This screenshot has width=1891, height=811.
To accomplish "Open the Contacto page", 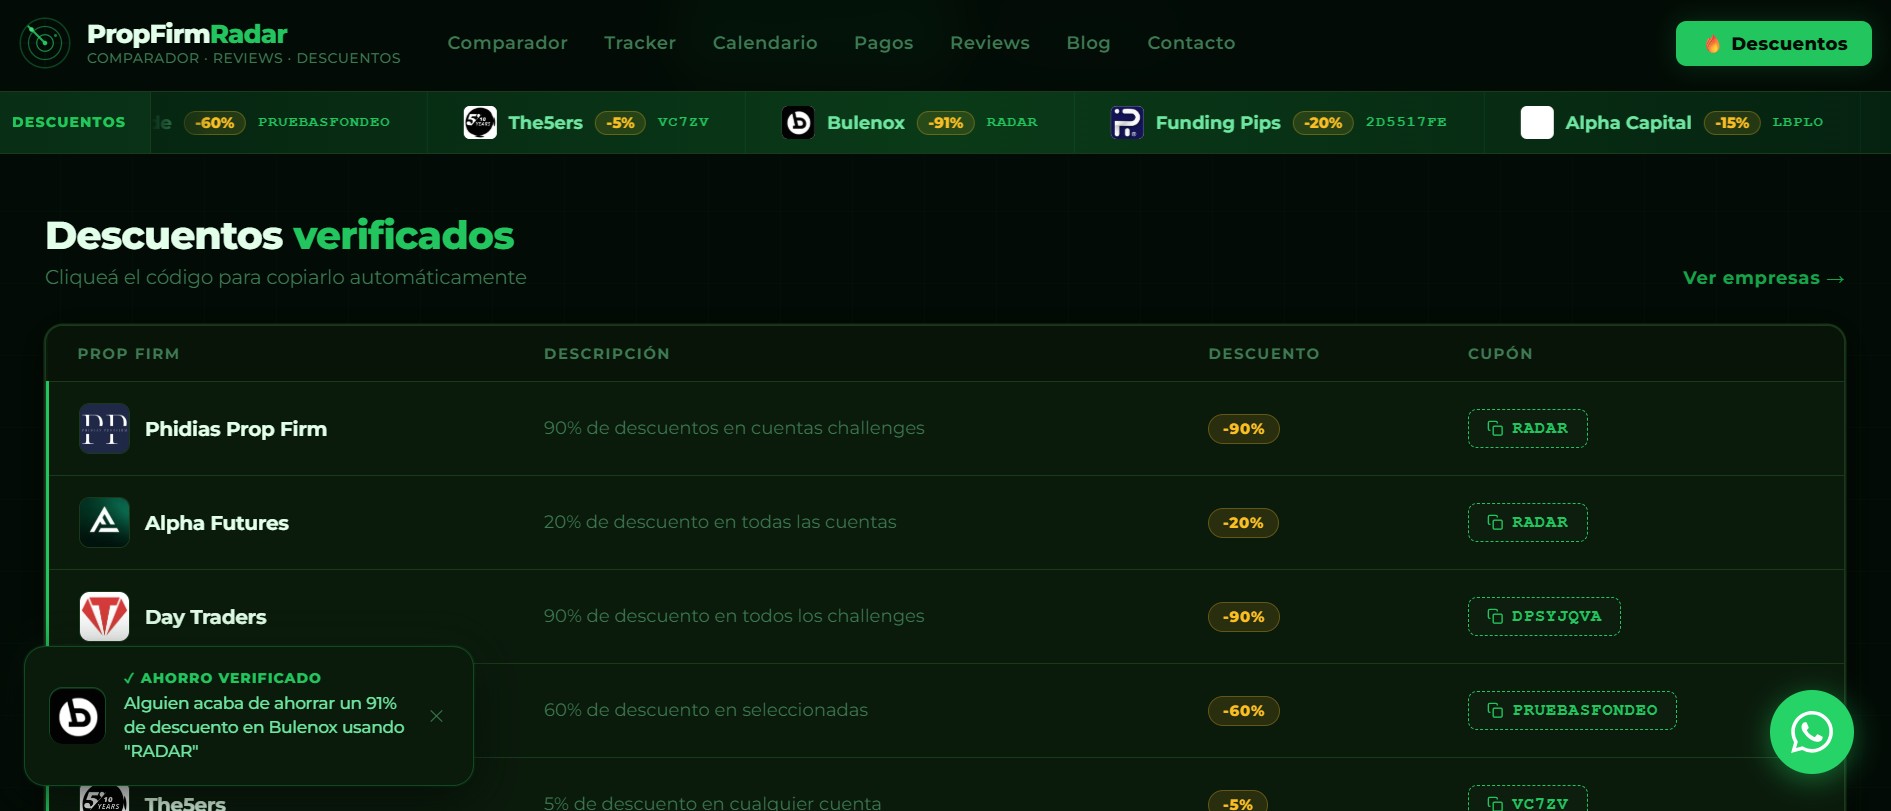I will 1191,43.
